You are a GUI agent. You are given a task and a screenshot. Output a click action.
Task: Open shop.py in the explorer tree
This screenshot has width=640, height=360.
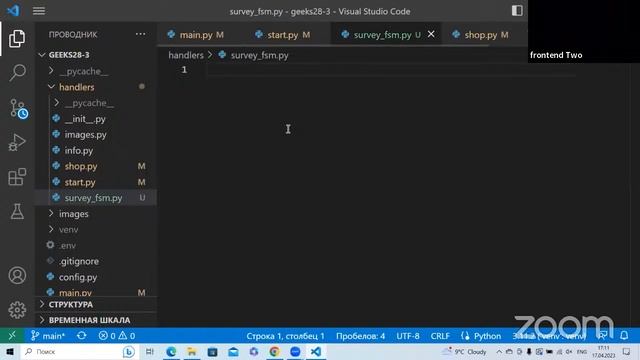[96, 166]
